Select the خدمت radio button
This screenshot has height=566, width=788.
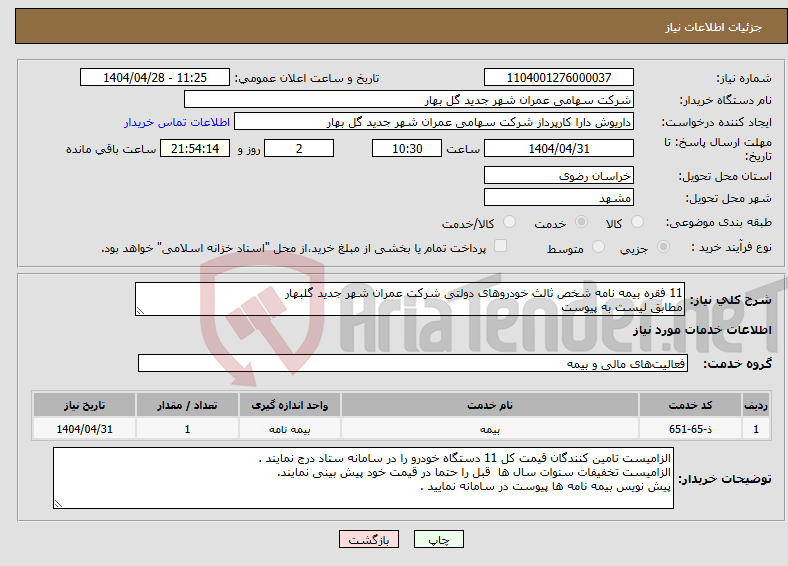coord(581,222)
